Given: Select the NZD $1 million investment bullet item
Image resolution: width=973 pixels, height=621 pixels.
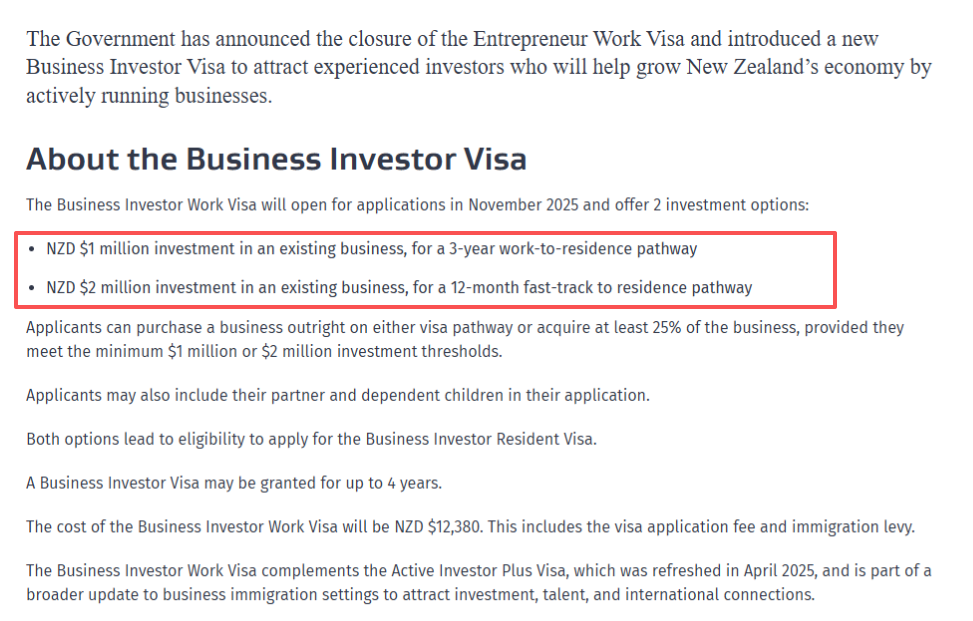Looking at the screenshot, I should (371, 248).
